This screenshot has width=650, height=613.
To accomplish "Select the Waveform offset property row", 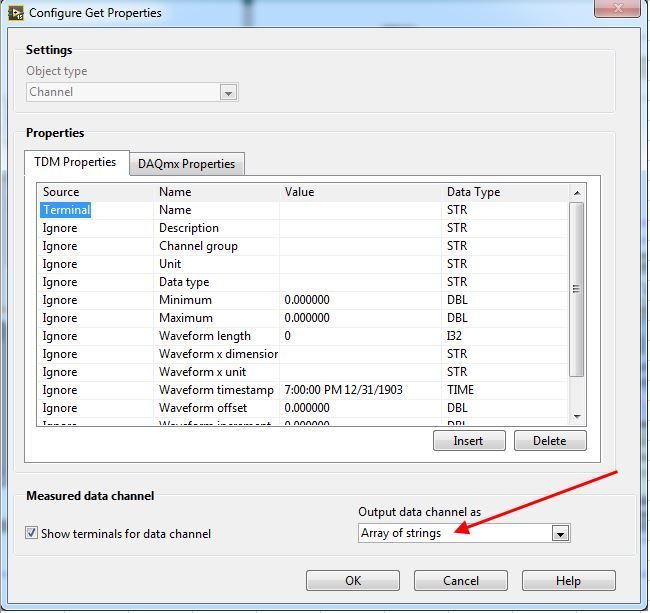I will (x=303, y=408).
